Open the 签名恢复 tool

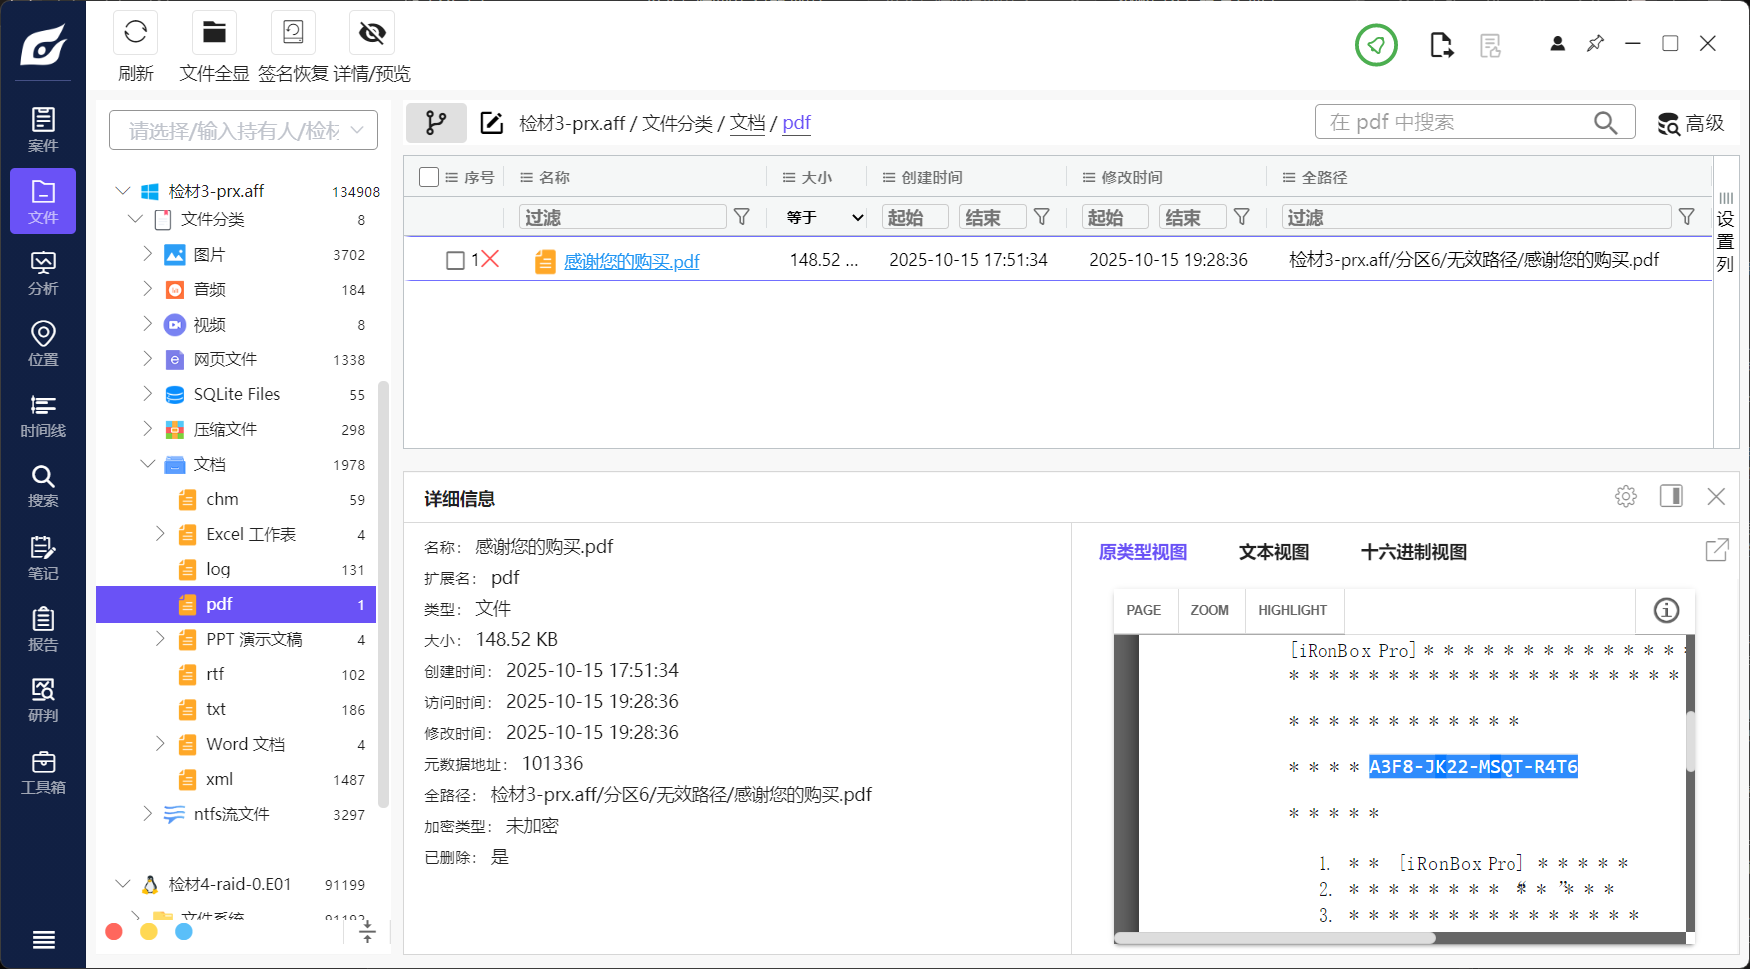pos(292,32)
